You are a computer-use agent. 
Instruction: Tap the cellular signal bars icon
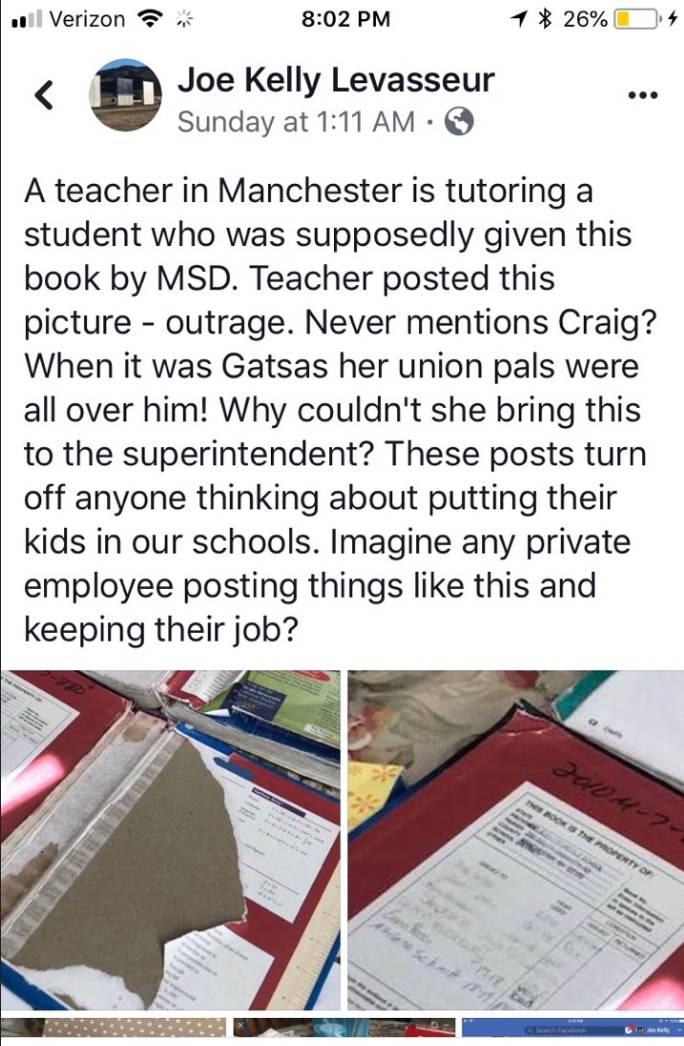(x=27, y=19)
